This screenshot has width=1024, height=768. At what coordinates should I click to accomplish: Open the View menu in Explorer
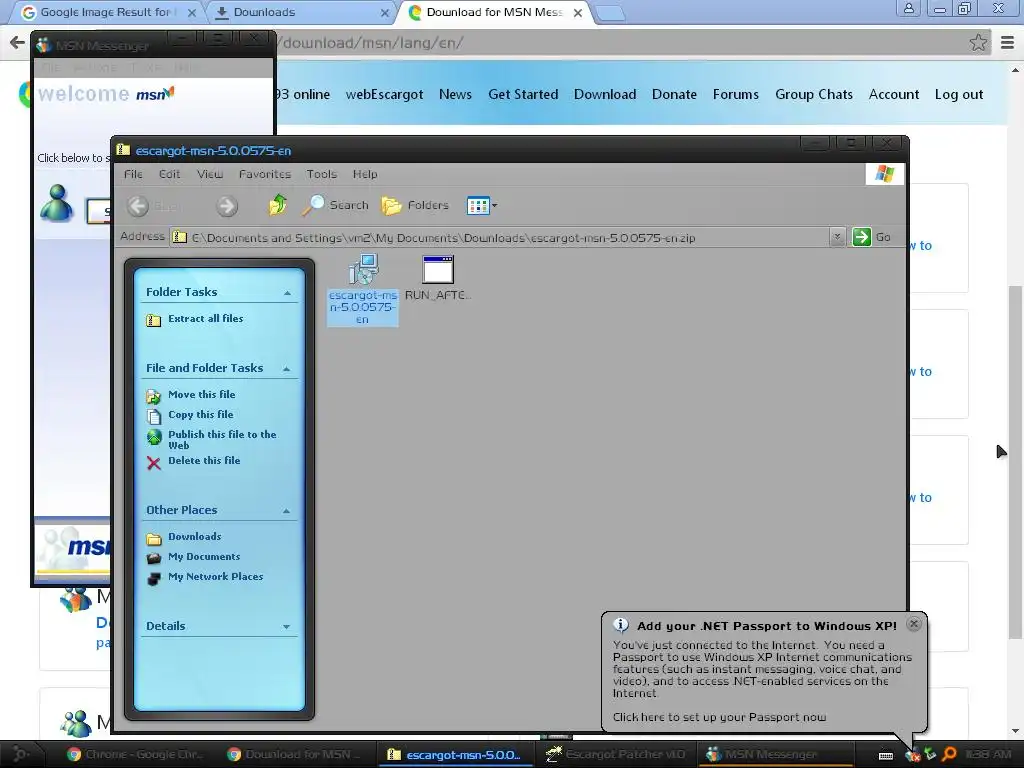pyautogui.click(x=210, y=174)
